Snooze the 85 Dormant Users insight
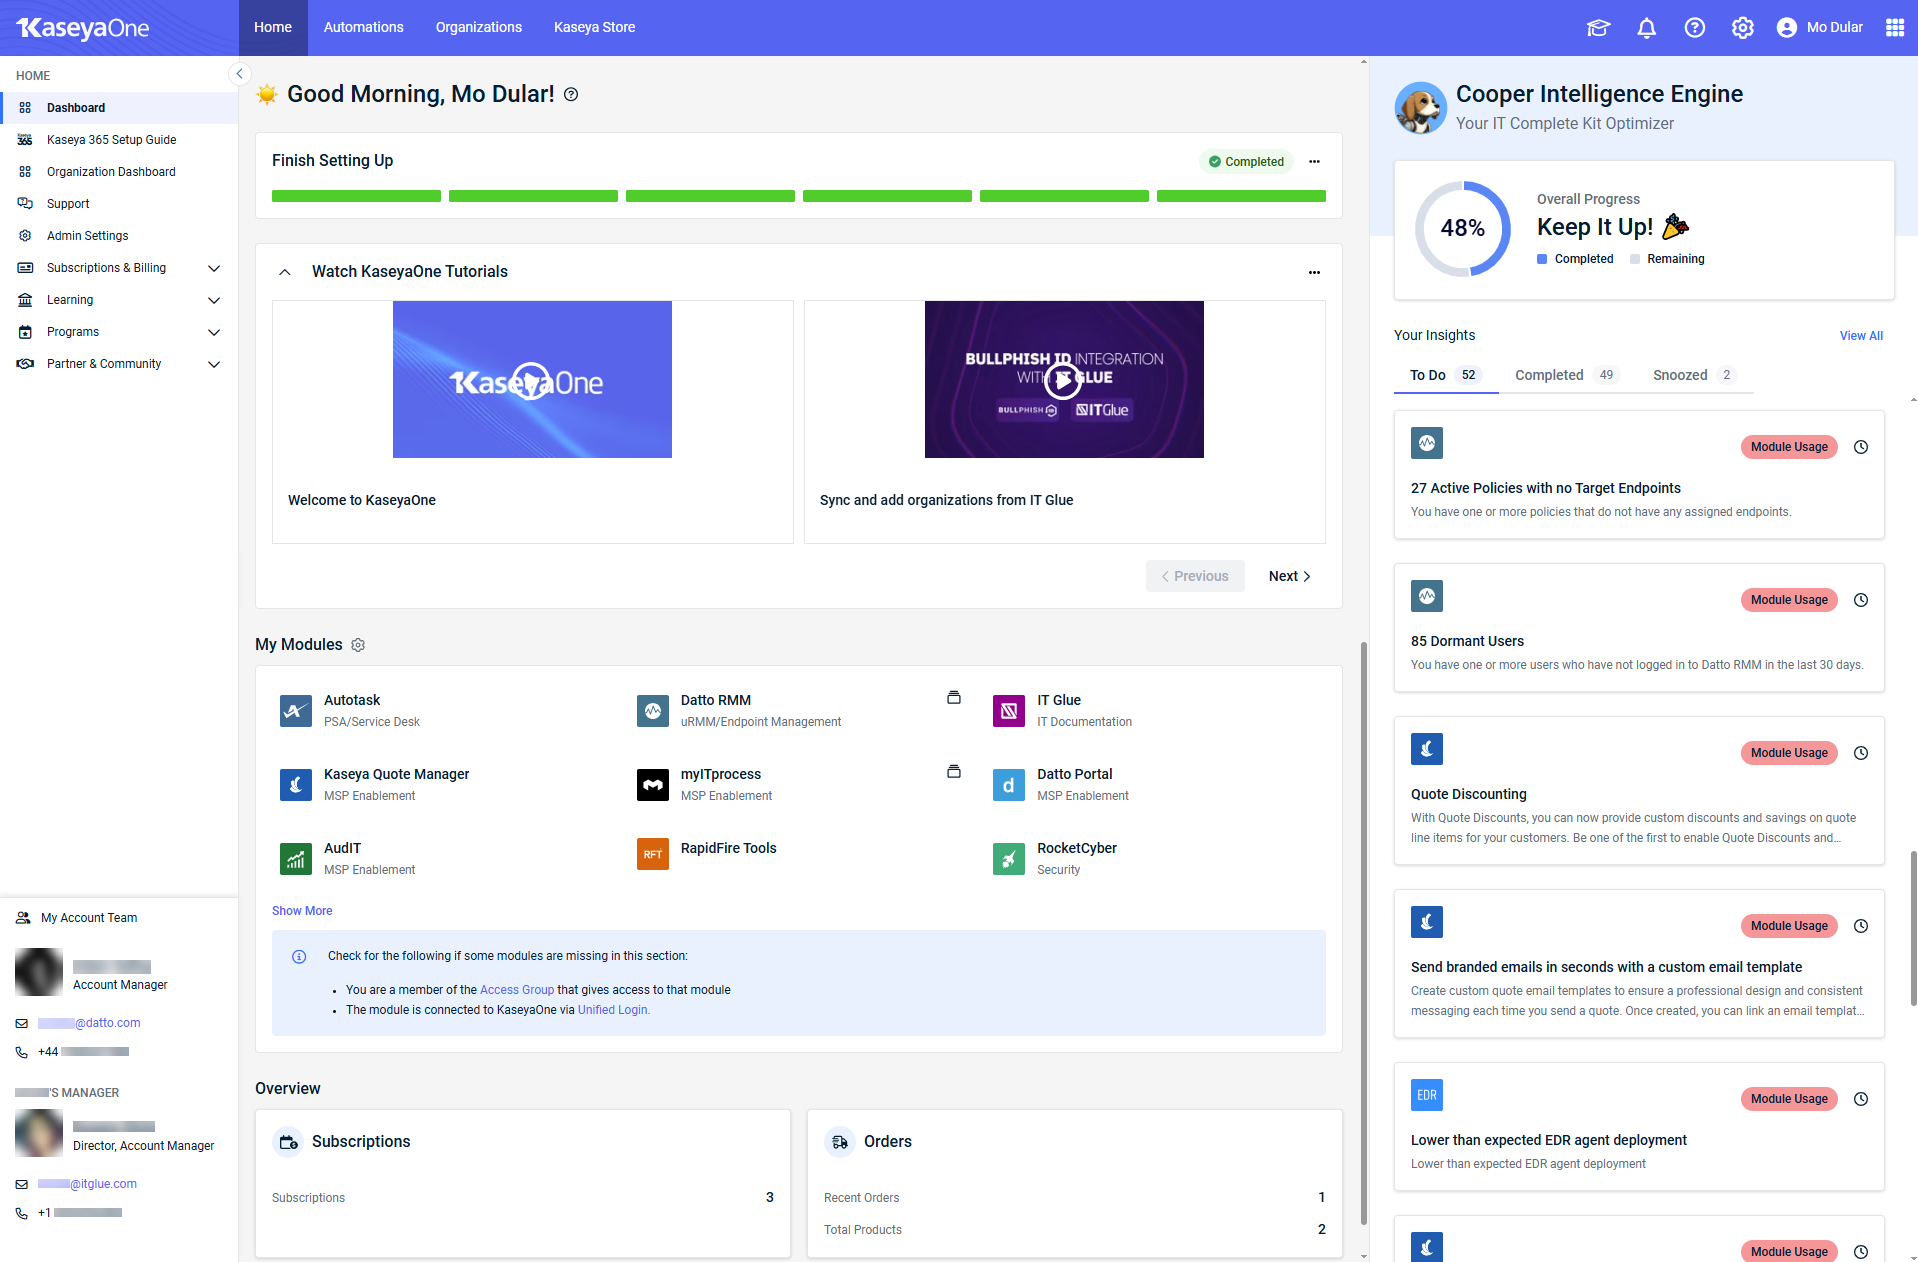Viewport: 1918px width, 1262px height. 1860,600
